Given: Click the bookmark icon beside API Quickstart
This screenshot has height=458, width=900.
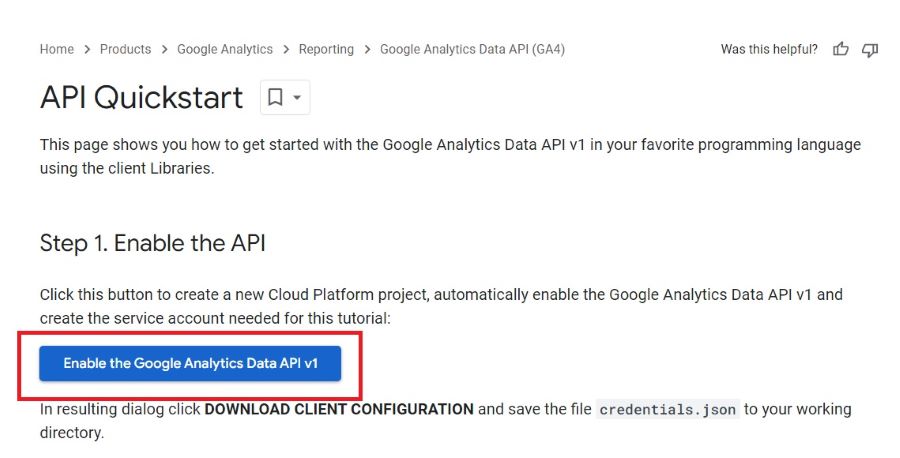Looking at the screenshot, I should (276, 97).
